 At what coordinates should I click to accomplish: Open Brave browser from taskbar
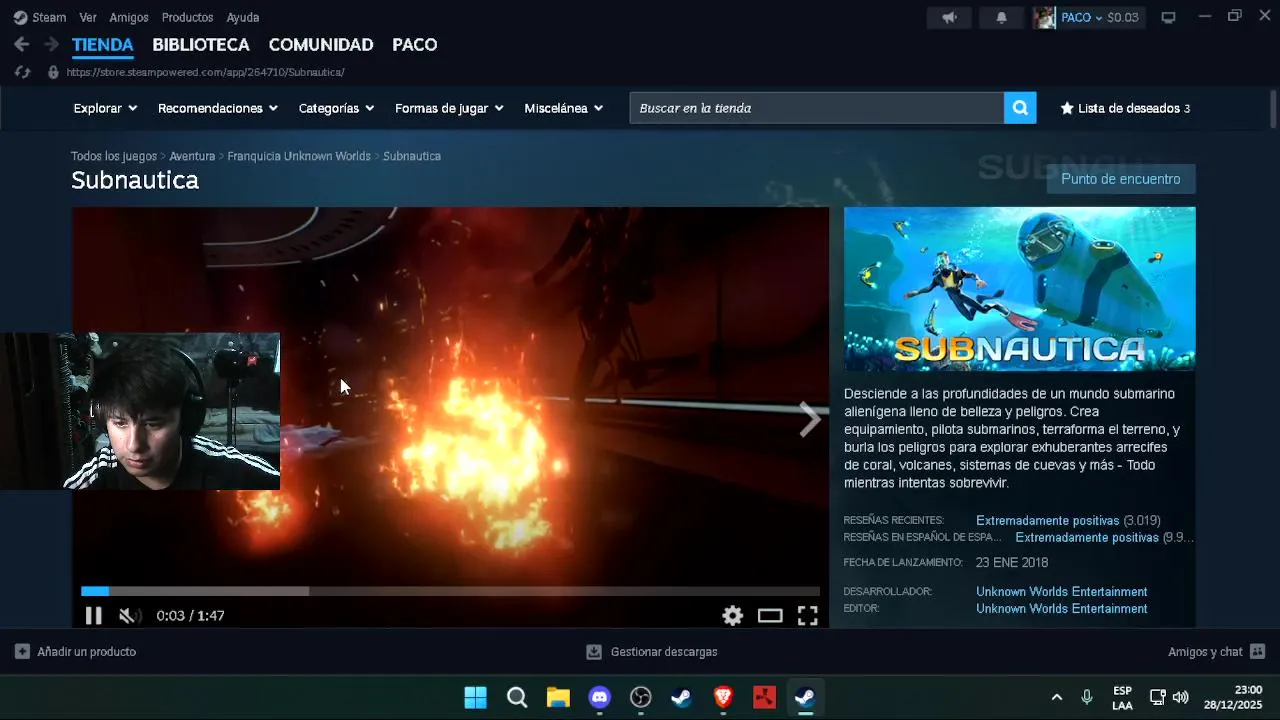point(723,697)
